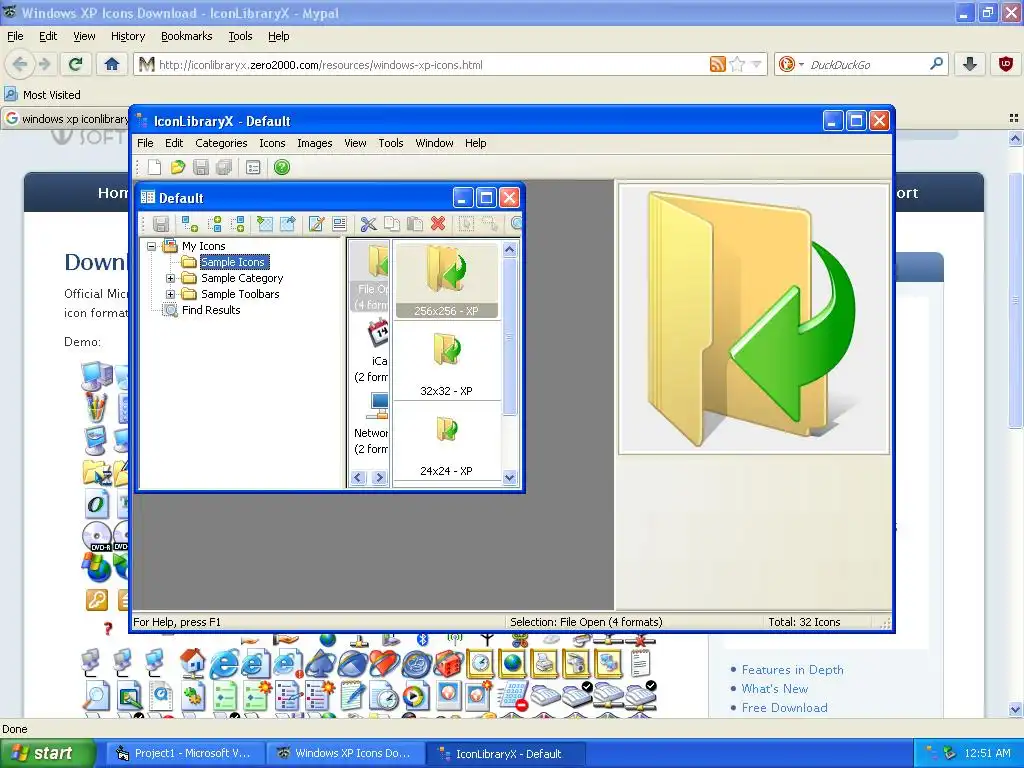1024x768 pixels.
Task: Bookmark this page with the star icon
Action: point(737,64)
